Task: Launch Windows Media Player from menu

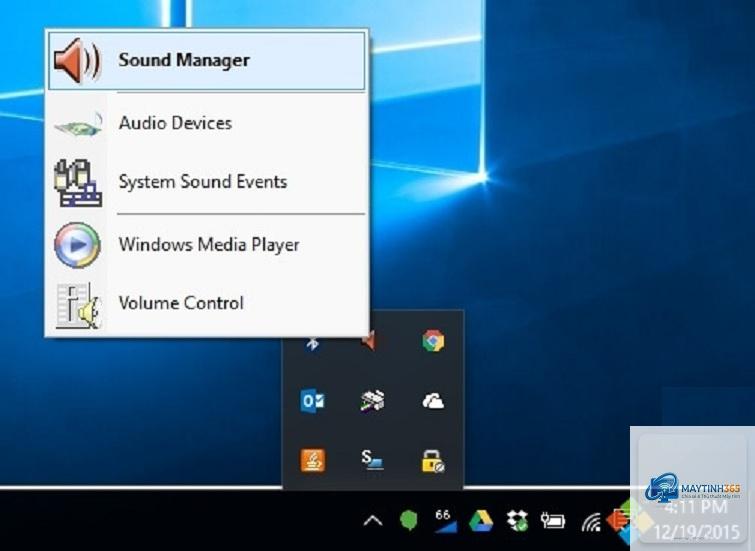Action: point(207,245)
